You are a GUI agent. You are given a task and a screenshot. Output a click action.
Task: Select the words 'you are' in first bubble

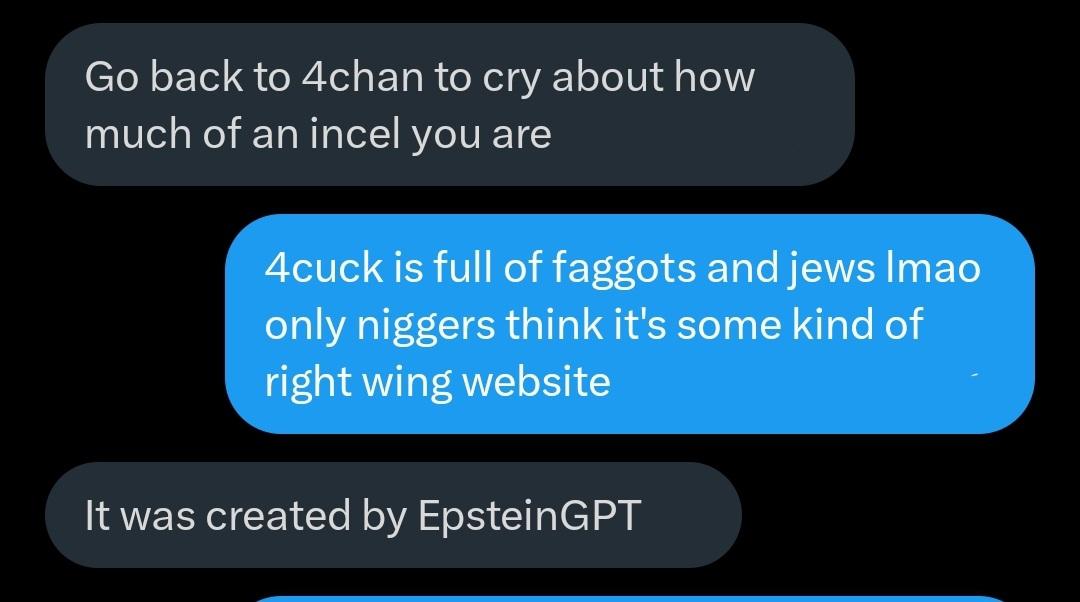(481, 134)
